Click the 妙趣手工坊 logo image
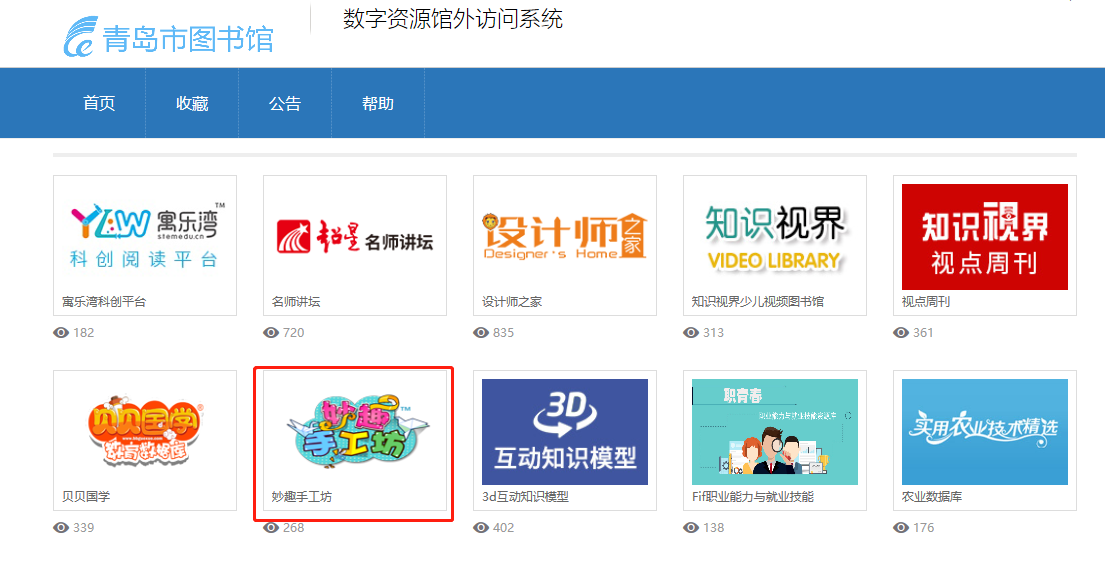This screenshot has width=1105, height=565. [354, 432]
